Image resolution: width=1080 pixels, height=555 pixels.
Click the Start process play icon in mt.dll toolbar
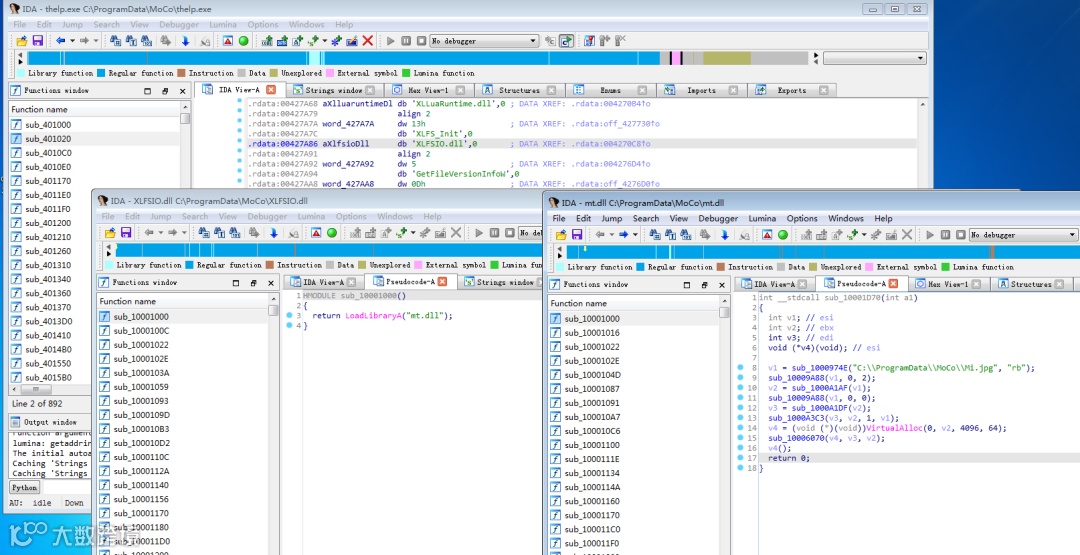pyautogui.click(x=931, y=235)
